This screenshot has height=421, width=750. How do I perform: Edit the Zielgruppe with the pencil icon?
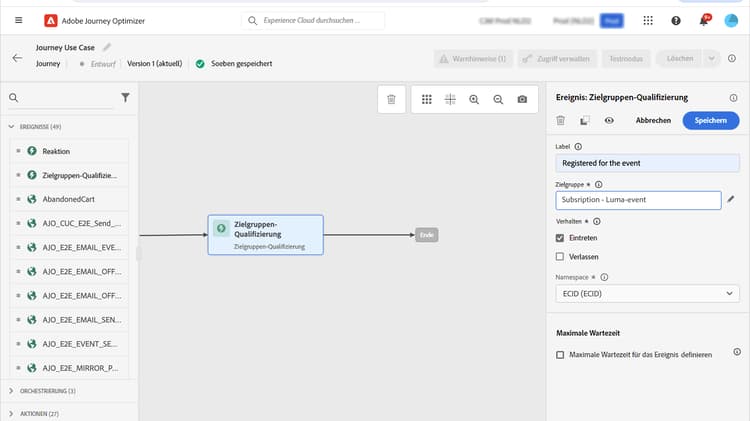pos(730,199)
